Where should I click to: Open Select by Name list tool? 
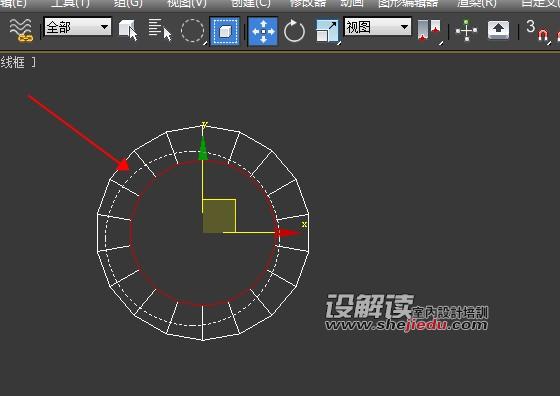(x=160, y=30)
